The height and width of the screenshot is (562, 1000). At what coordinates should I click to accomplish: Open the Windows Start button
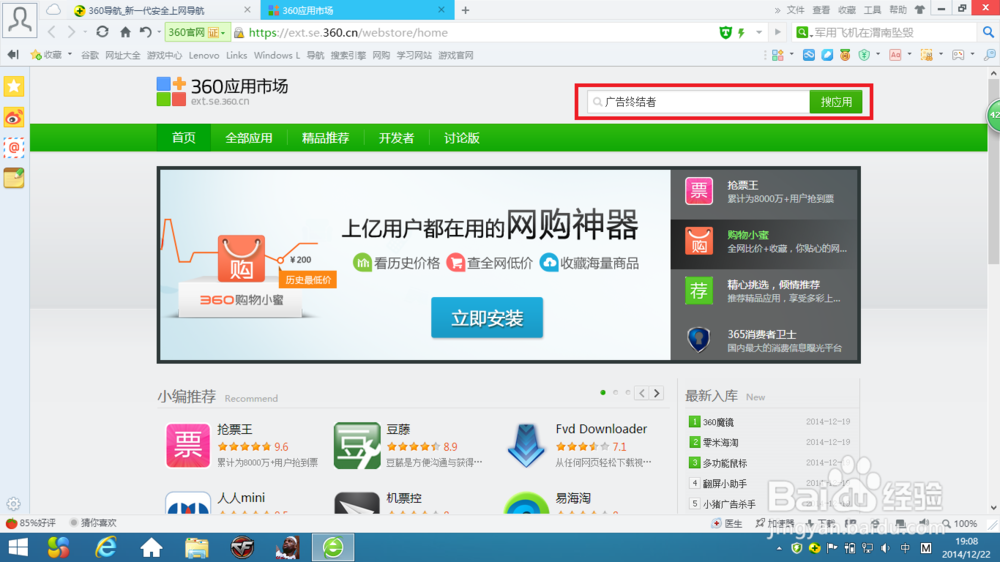(18, 547)
